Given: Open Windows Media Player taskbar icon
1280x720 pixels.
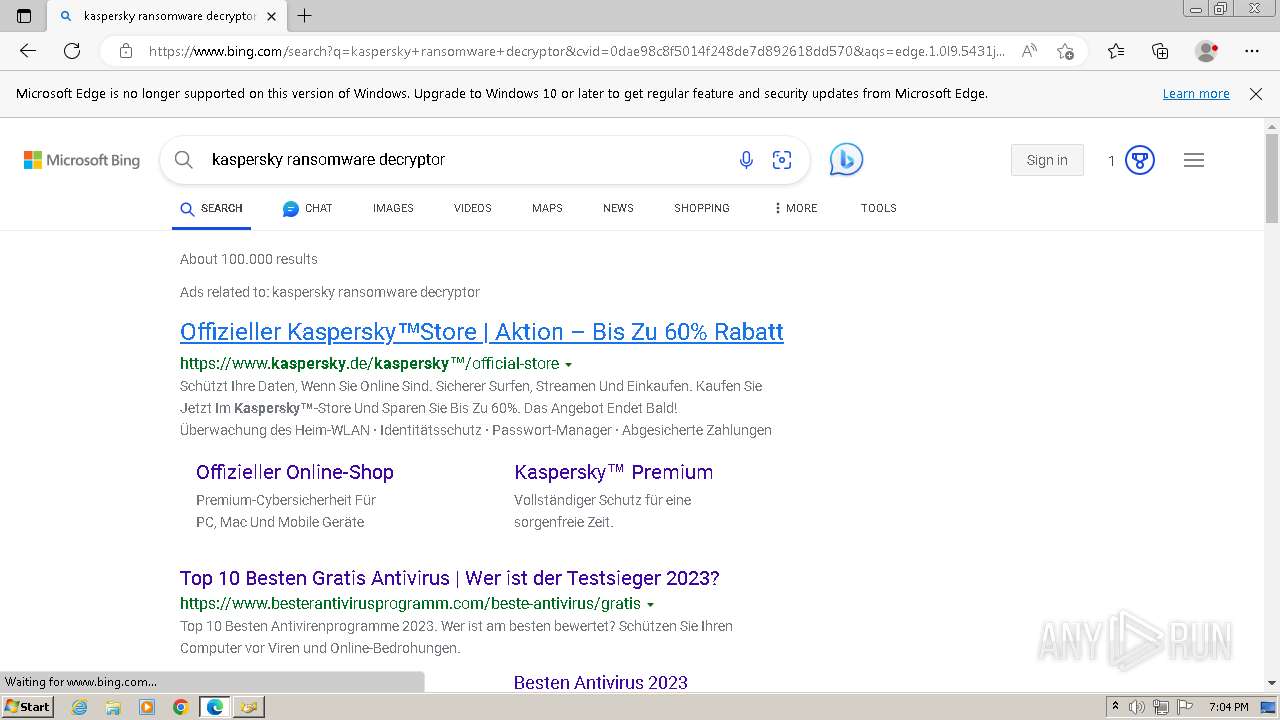Looking at the screenshot, I should click(x=147, y=707).
